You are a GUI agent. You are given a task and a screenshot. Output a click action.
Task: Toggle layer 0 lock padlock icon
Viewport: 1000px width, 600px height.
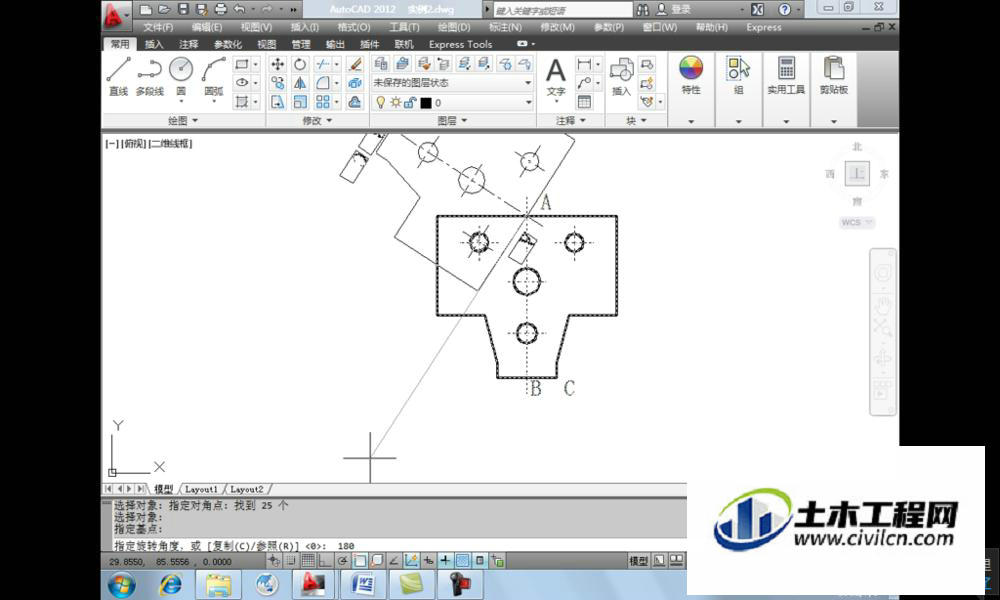[410, 102]
